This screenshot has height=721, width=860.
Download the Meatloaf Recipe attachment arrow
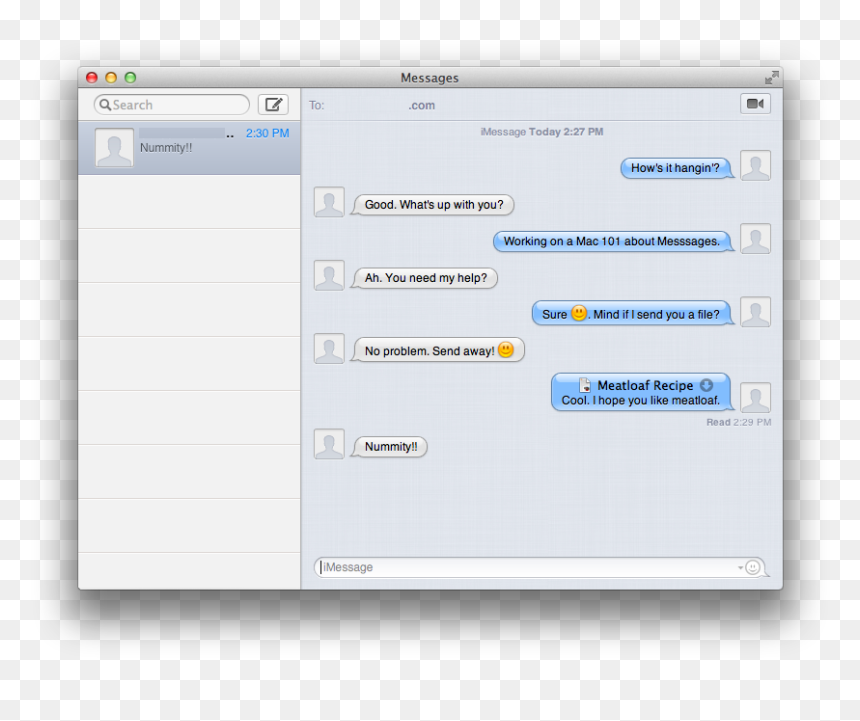point(706,385)
